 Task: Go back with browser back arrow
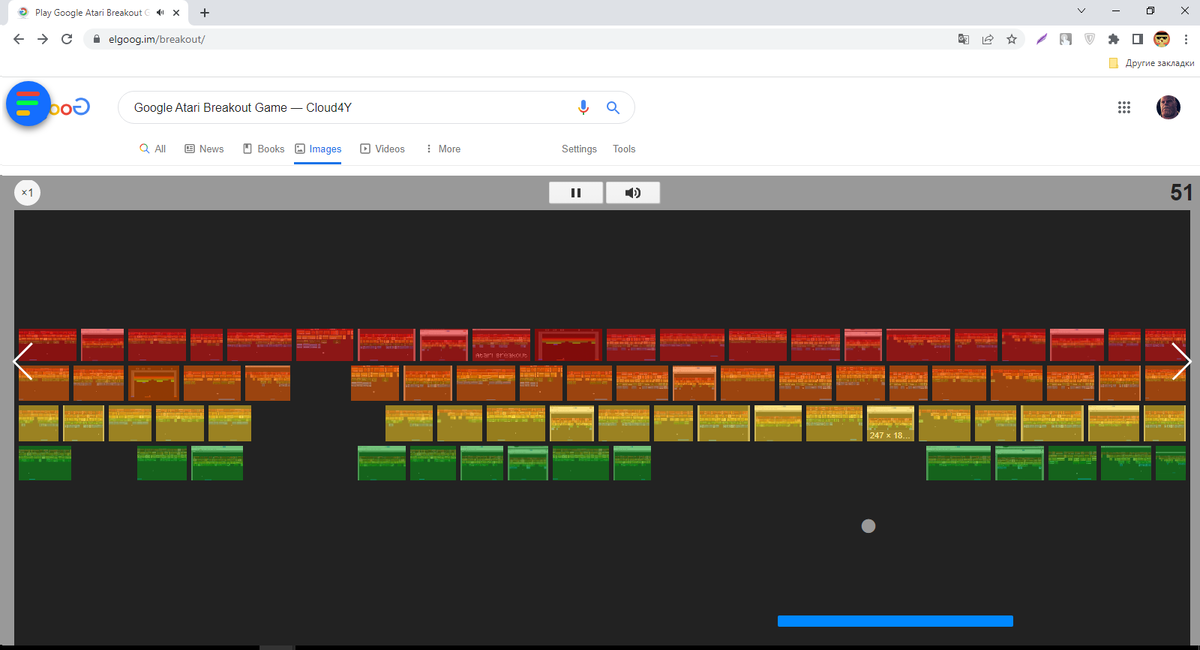(x=17, y=39)
